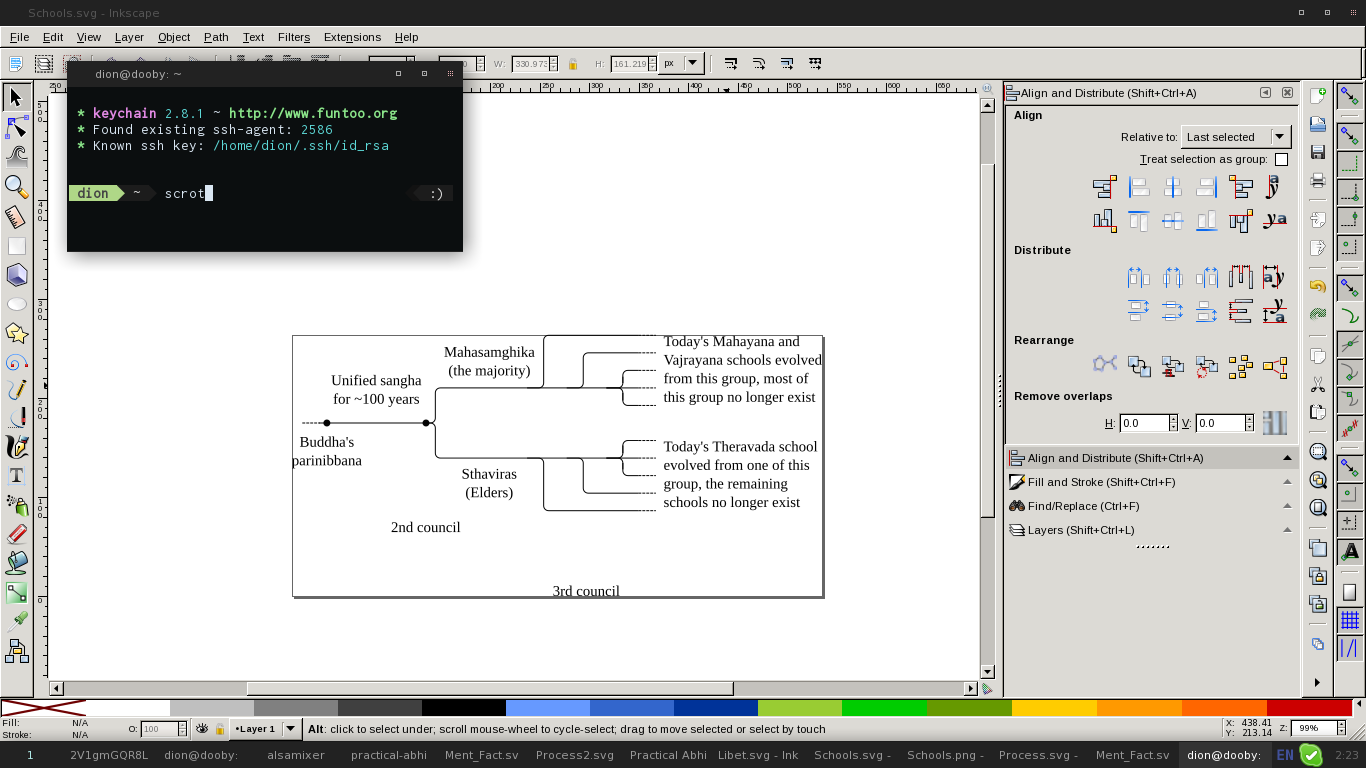Screen dimensions: 1366x768
Task: Select the Spray tool
Action: click(16, 505)
